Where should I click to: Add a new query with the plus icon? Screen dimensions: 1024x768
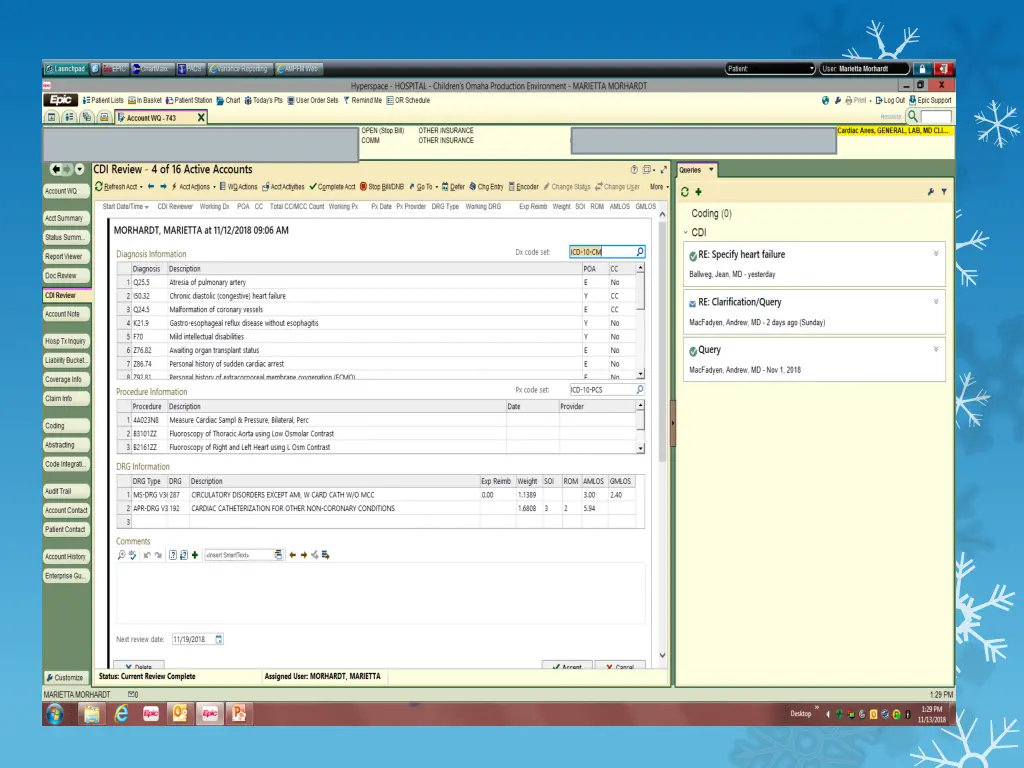pyautogui.click(x=698, y=192)
